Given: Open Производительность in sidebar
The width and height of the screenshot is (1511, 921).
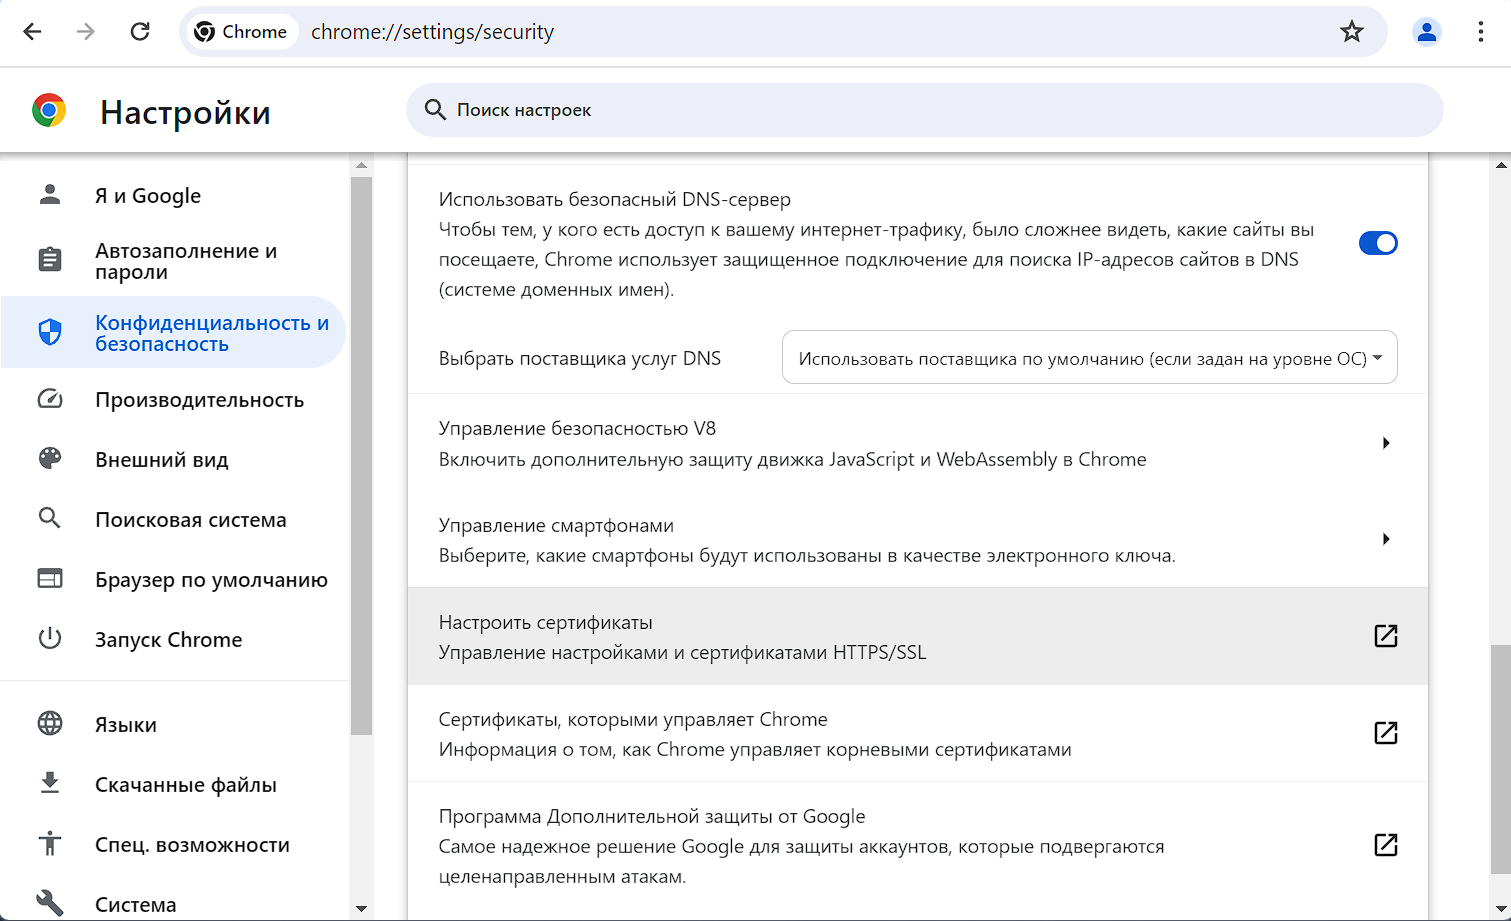Looking at the screenshot, I should click(198, 400).
